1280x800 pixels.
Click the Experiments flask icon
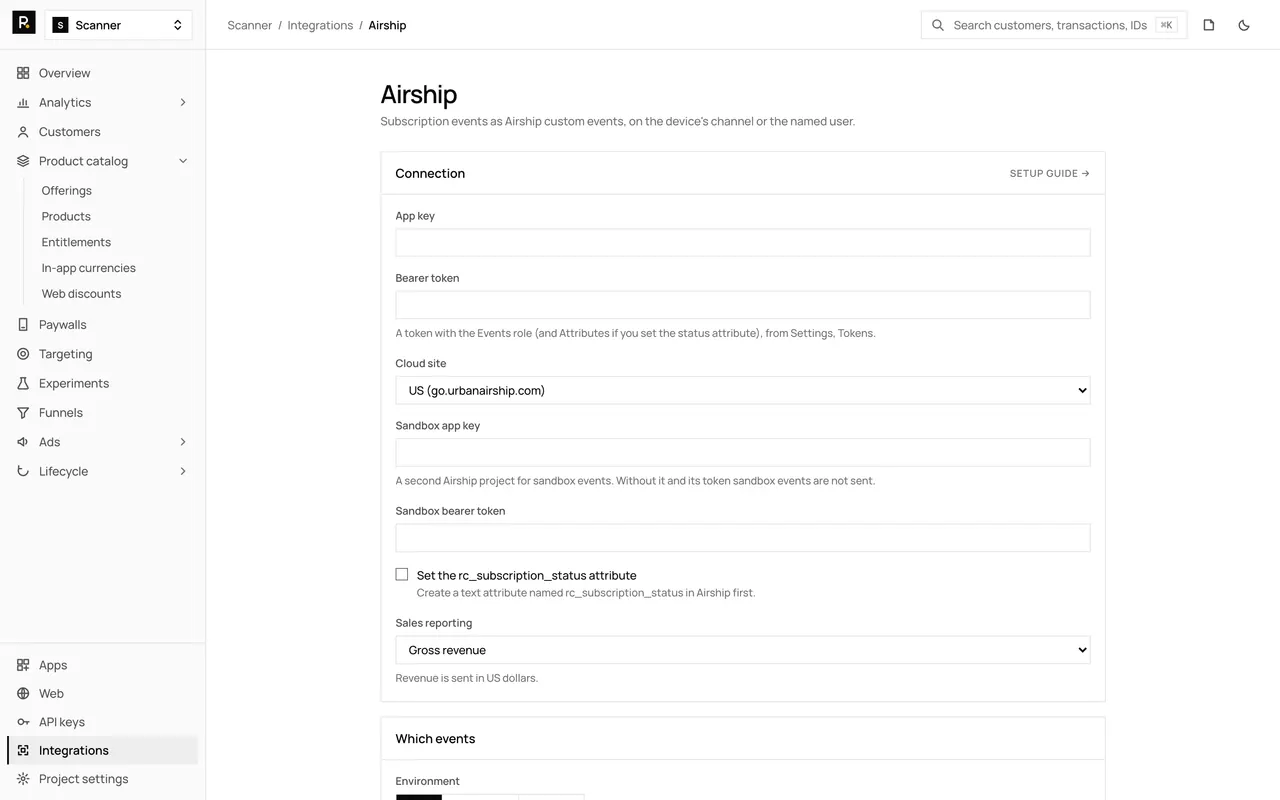coord(23,383)
